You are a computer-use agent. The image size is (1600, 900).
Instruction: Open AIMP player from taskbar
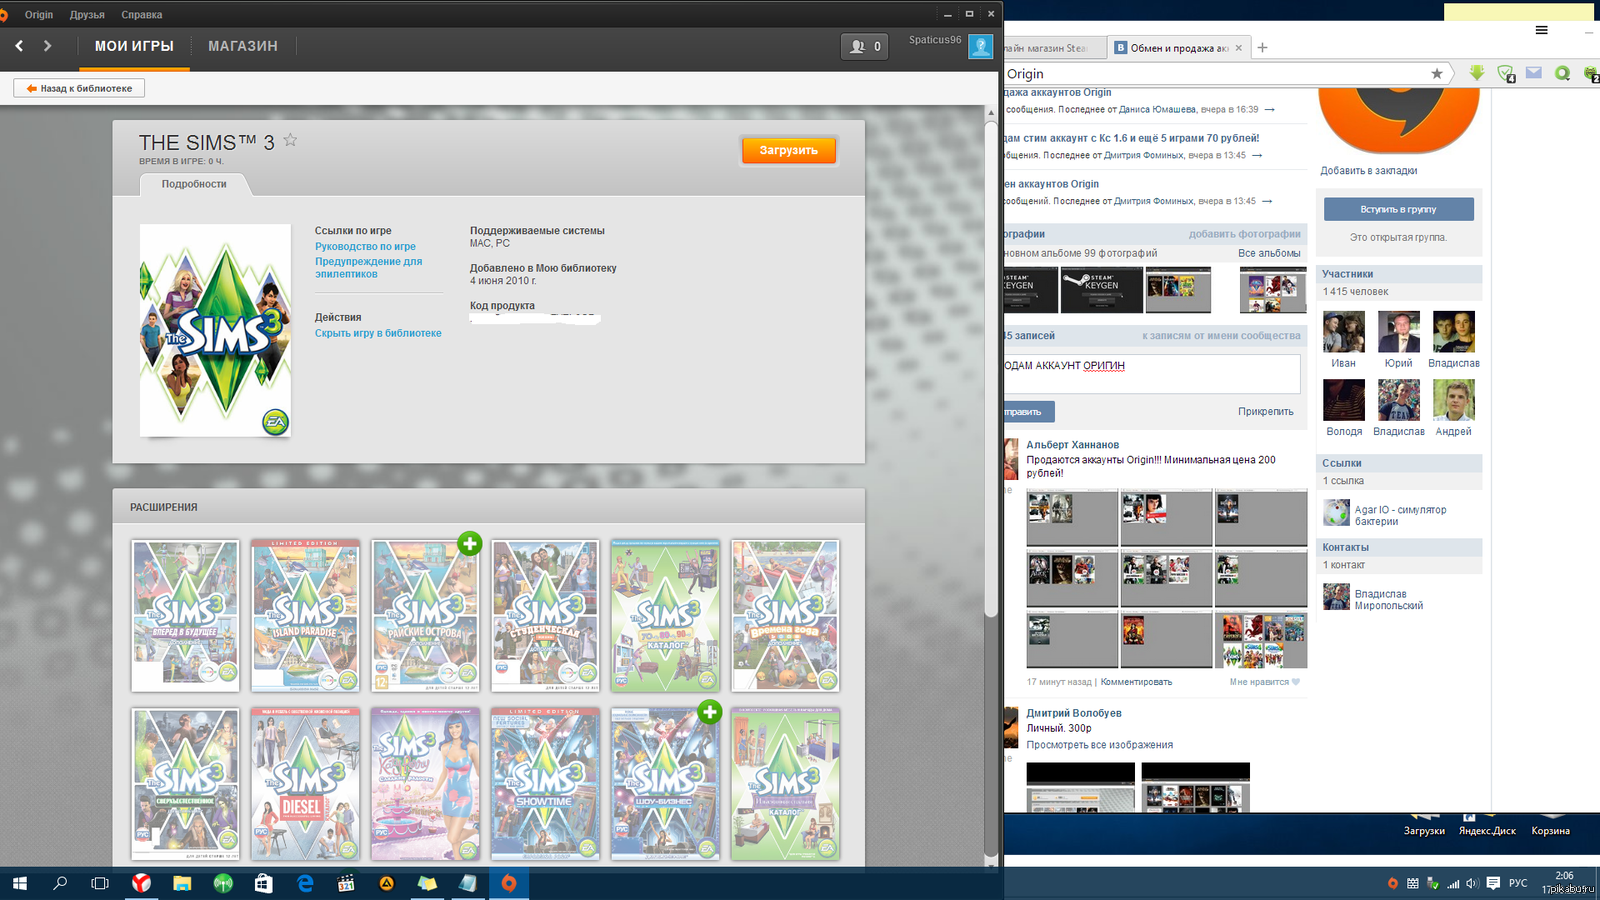pos(386,883)
